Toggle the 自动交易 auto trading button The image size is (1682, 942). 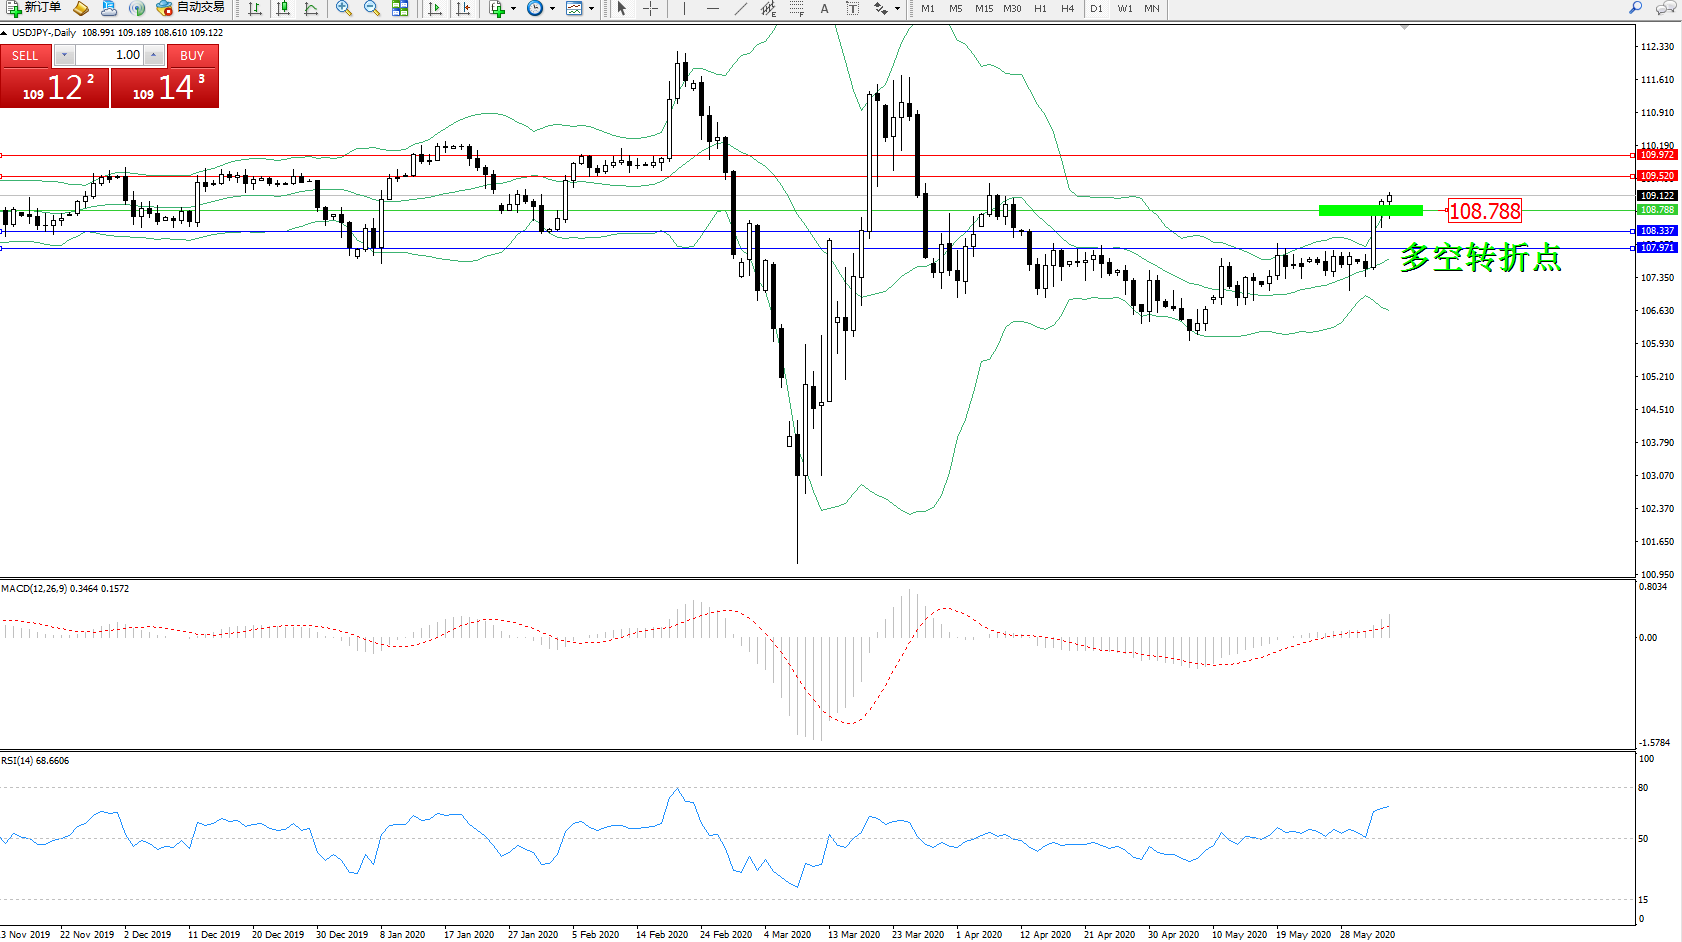(x=191, y=8)
